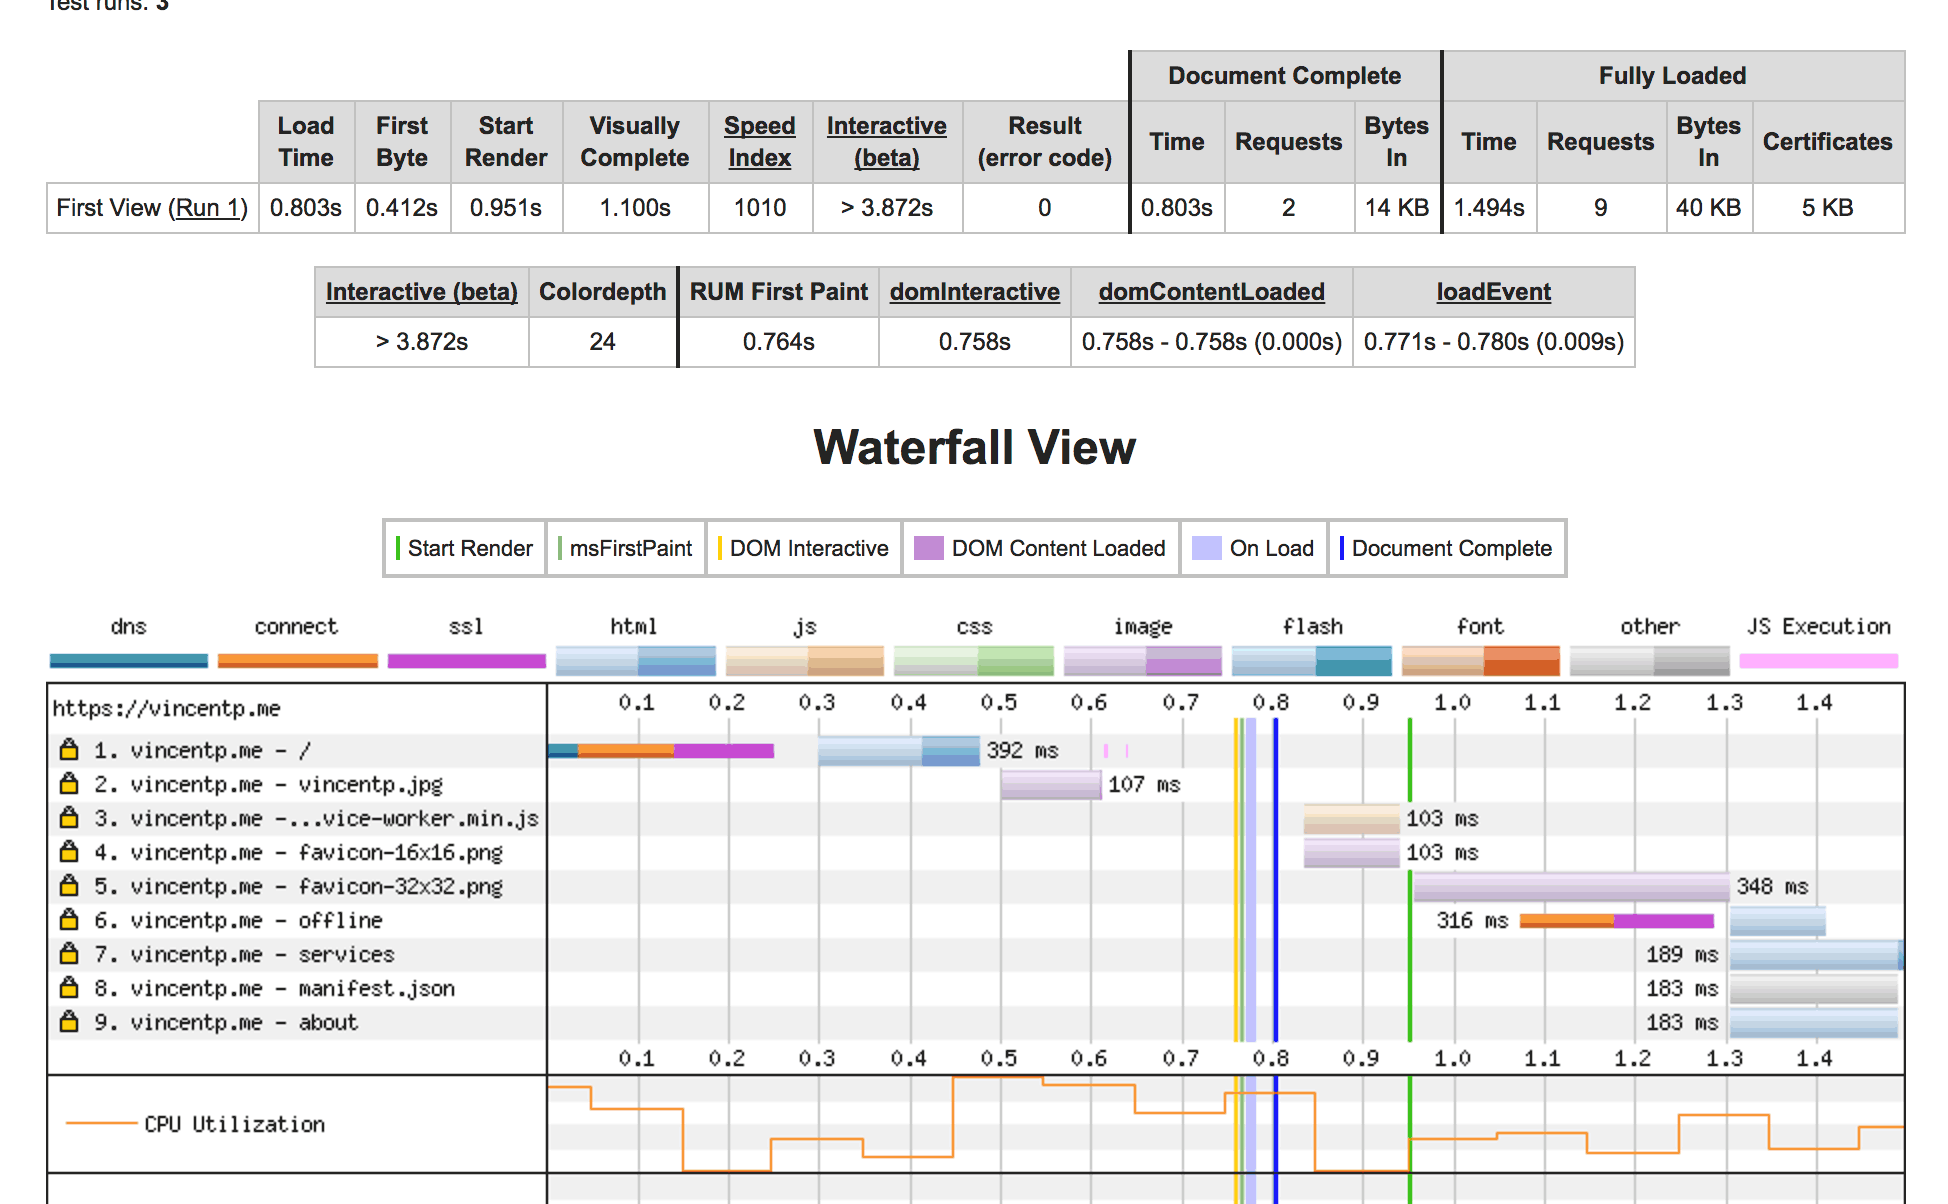Screen dimensions: 1948x1204
Task: Open the Interactive (beta) header link
Action: pos(886,142)
